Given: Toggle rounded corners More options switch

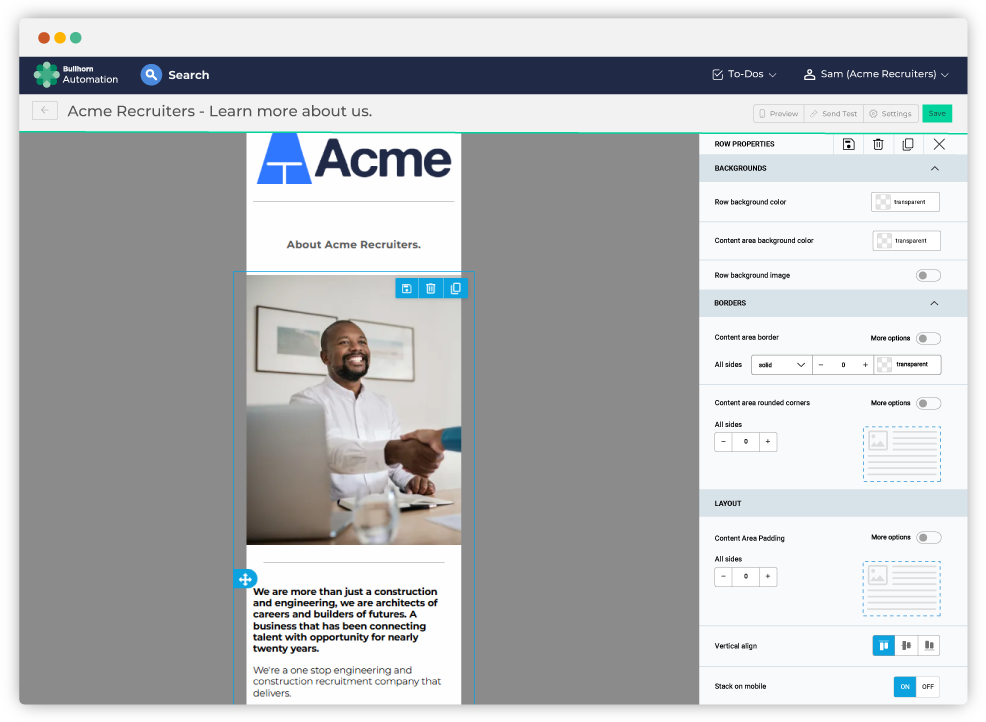Looking at the screenshot, I should (x=928, y=403).
